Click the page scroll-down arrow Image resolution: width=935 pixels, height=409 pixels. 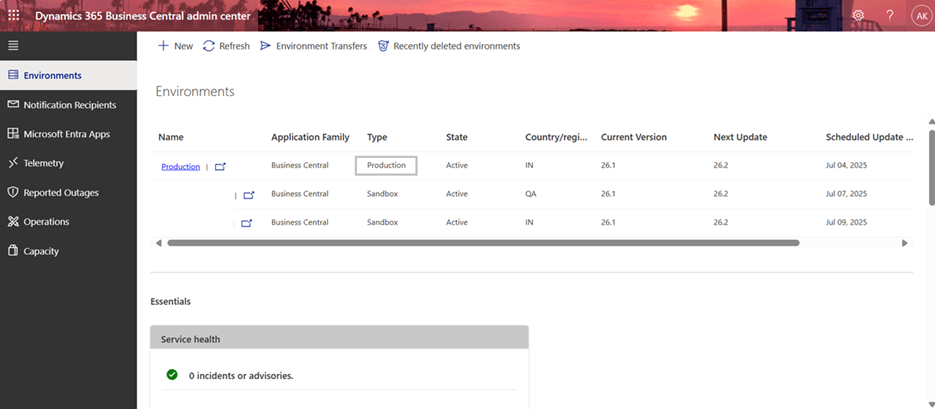[x=931, y=404]
